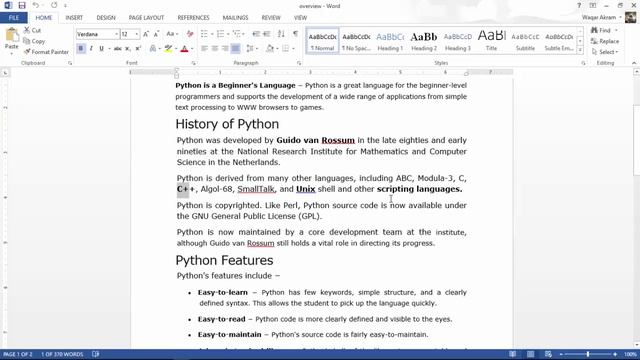The width and height of the screenshot is (640, 360).
Task: Switch to the PAGE LAYOUT tab
Action: click(x=146, y=18)
